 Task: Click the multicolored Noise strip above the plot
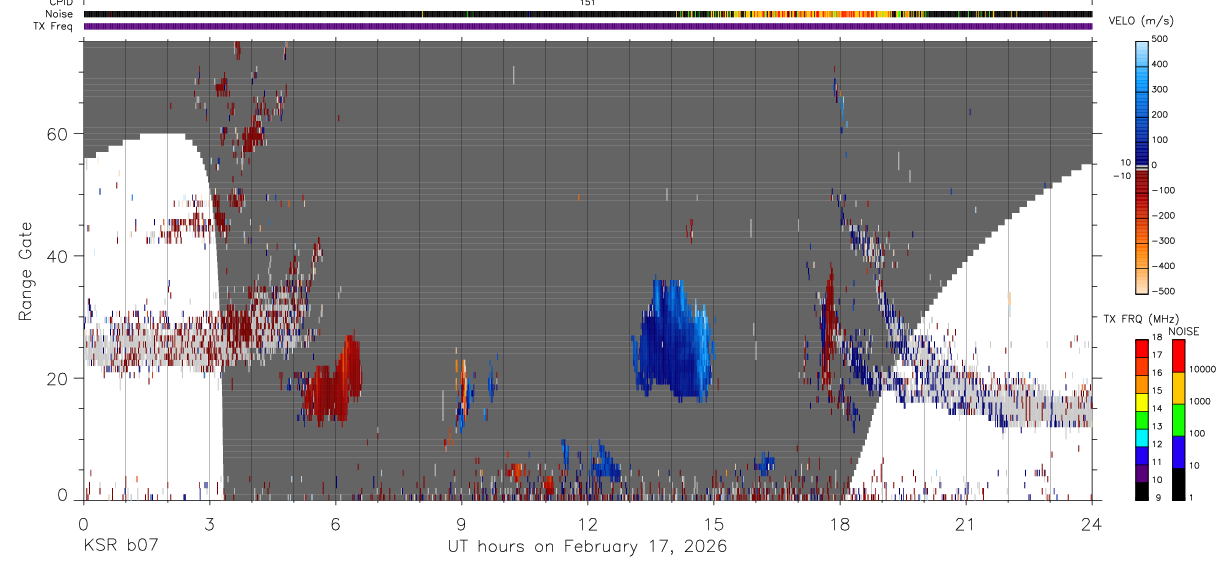click(x=587, y=14)
